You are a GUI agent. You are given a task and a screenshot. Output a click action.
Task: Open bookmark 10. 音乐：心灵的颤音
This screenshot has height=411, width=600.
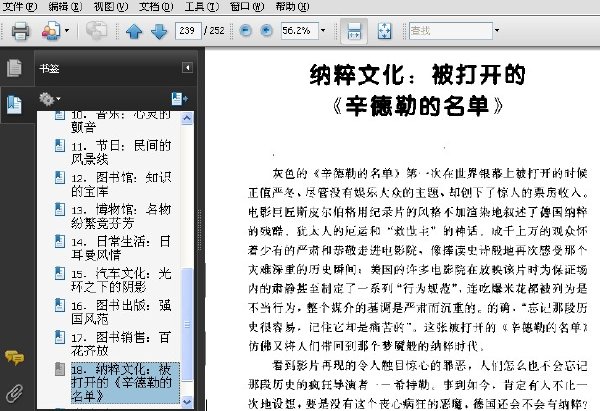[x=121, y=121]
